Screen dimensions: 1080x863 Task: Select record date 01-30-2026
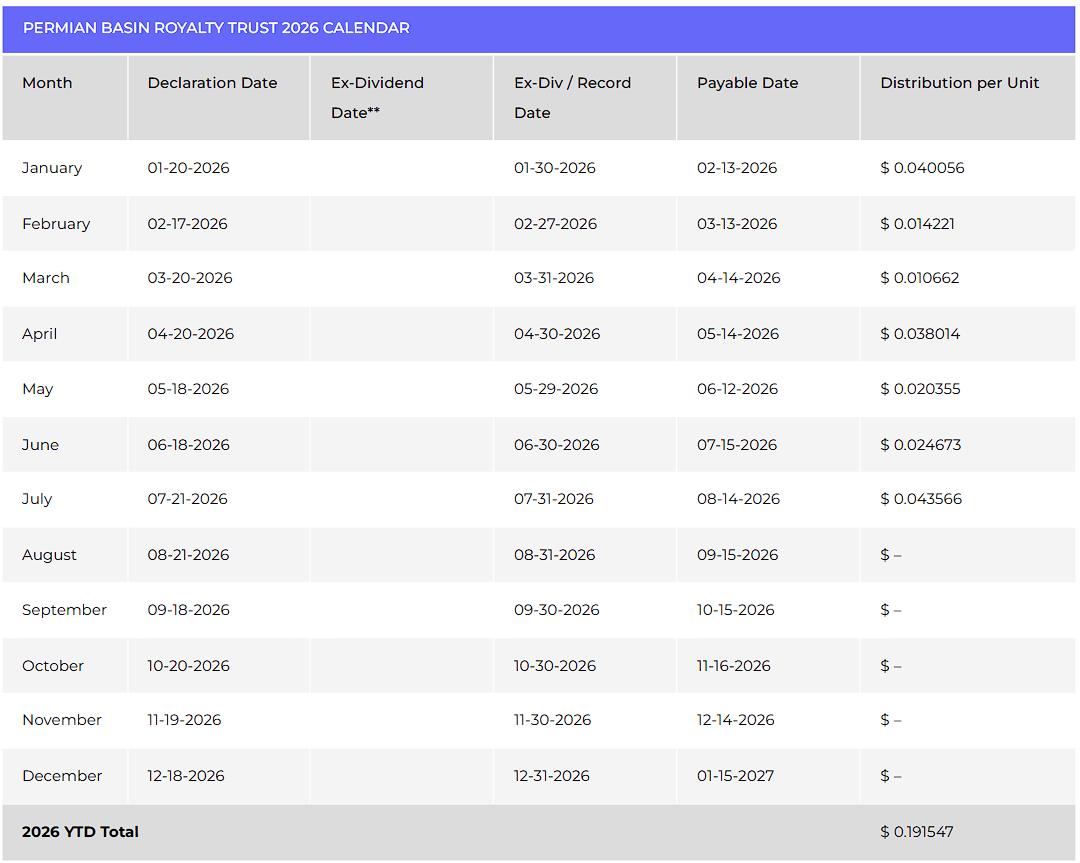554,168
